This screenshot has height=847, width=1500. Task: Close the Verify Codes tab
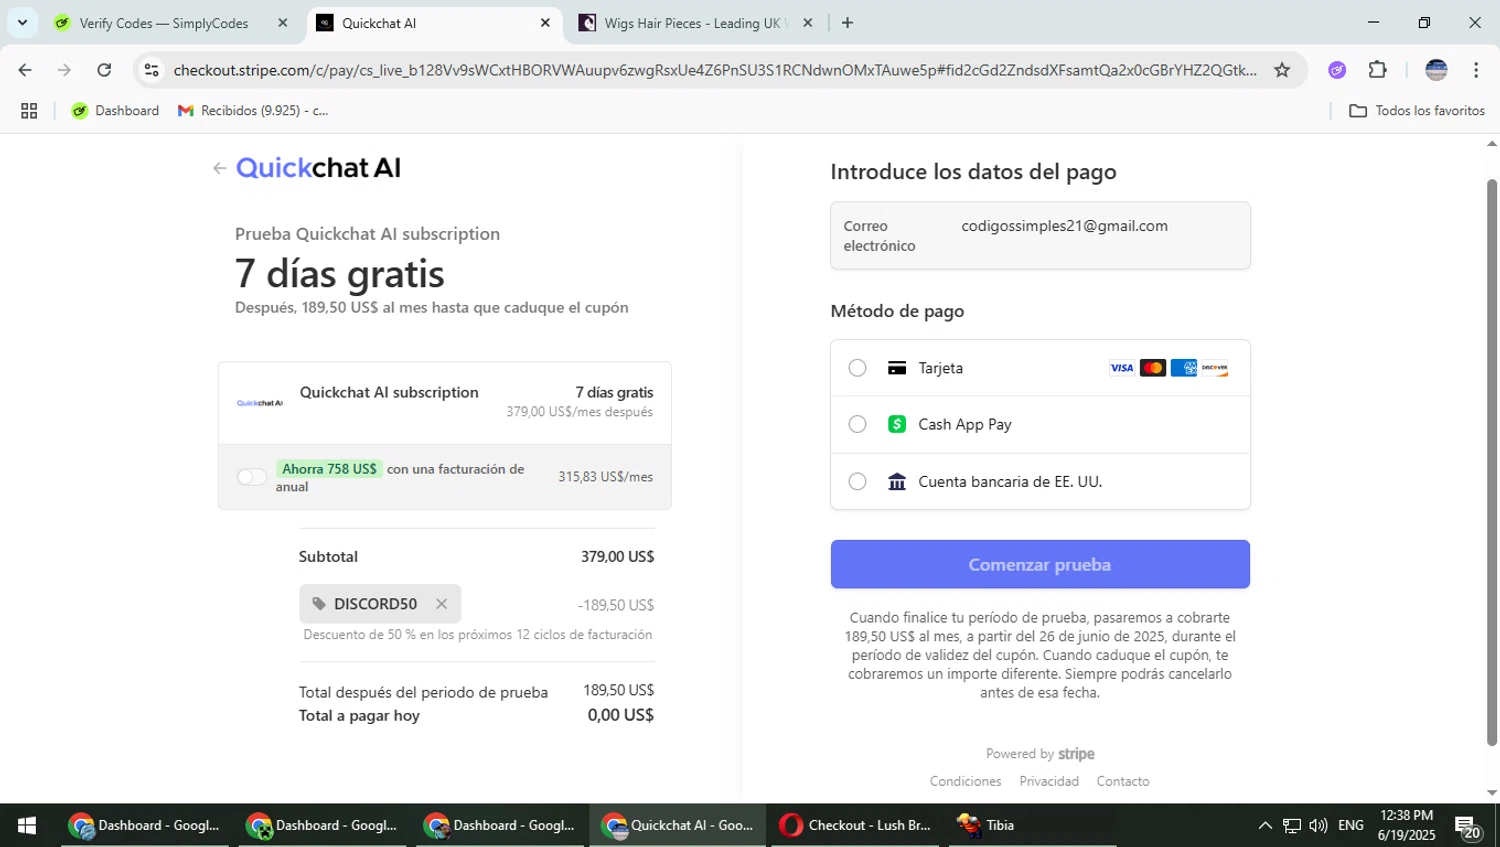282,23
